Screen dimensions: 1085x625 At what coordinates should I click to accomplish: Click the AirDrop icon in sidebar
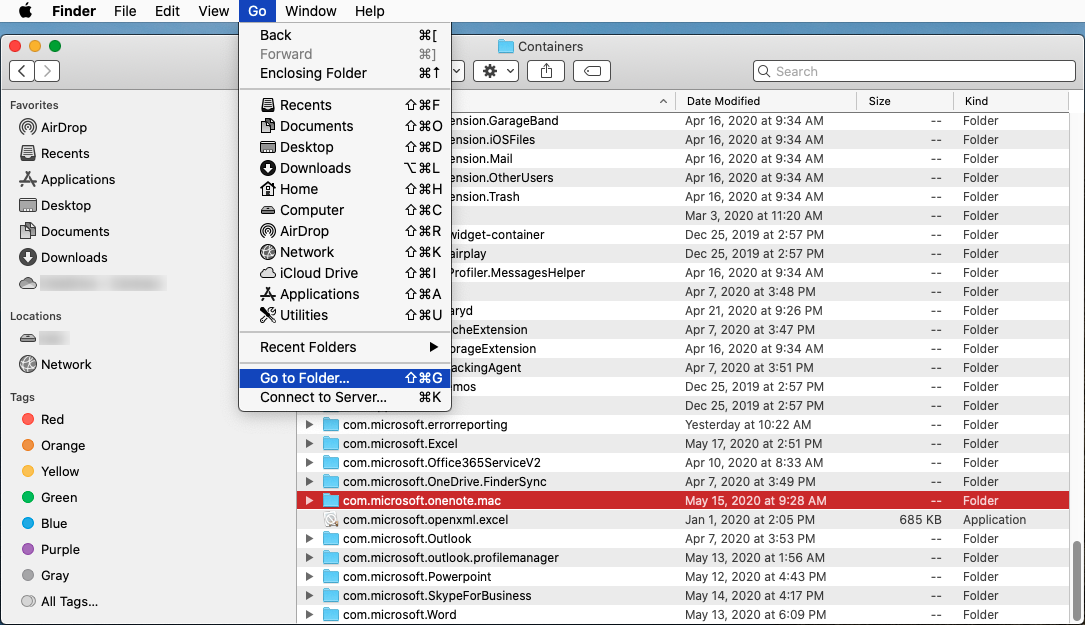point(28,127)
